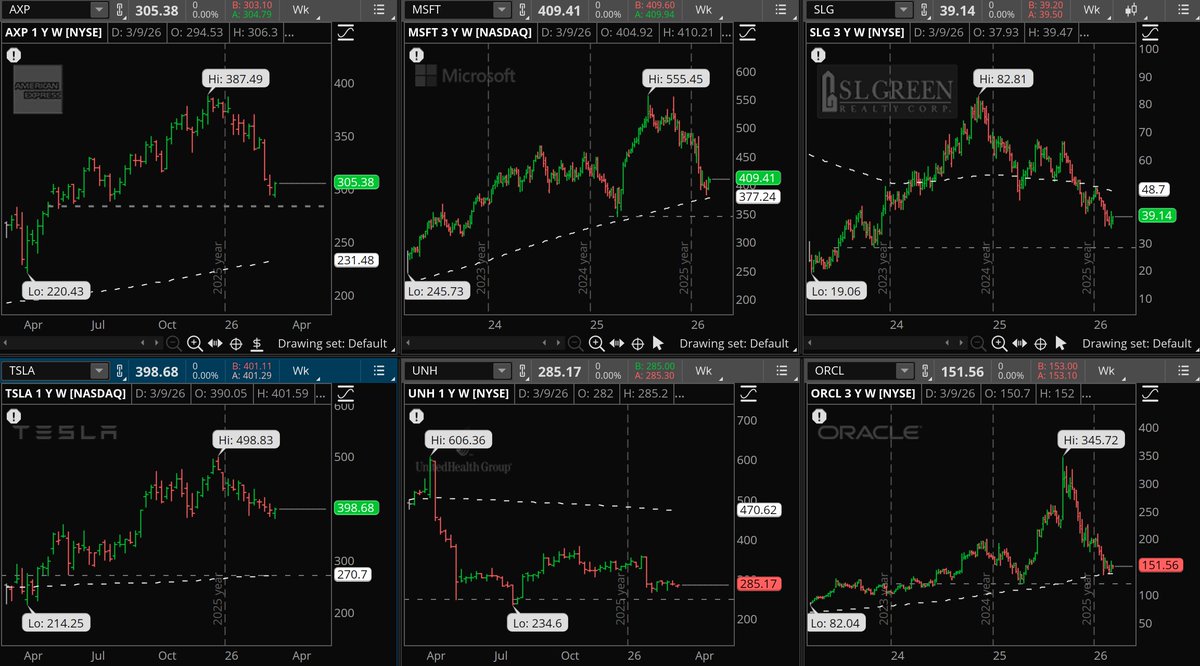Viewport: 1200px width, 666px height.
Task: Click the price axis scale icon on ORCL chart
Action: pyautogui.click(x=1150, y=394)
